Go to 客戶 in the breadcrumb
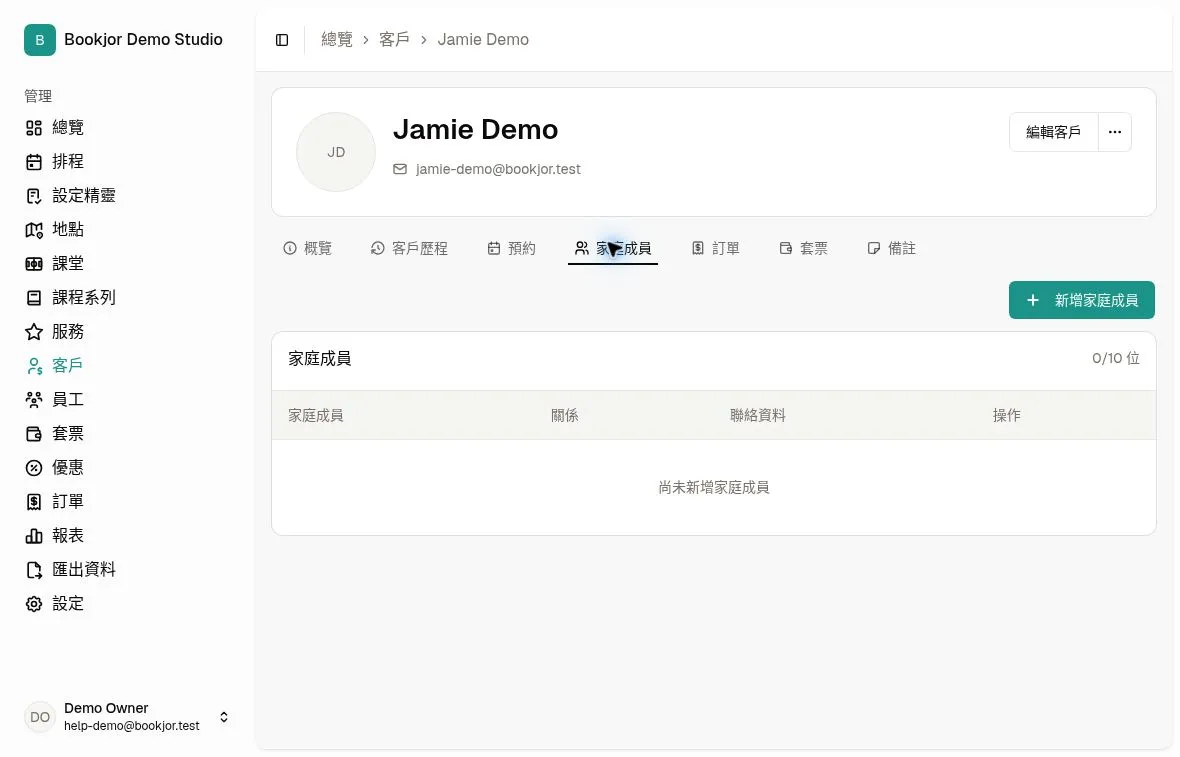This screenshot has width=1180, height=757. (394, 40)
